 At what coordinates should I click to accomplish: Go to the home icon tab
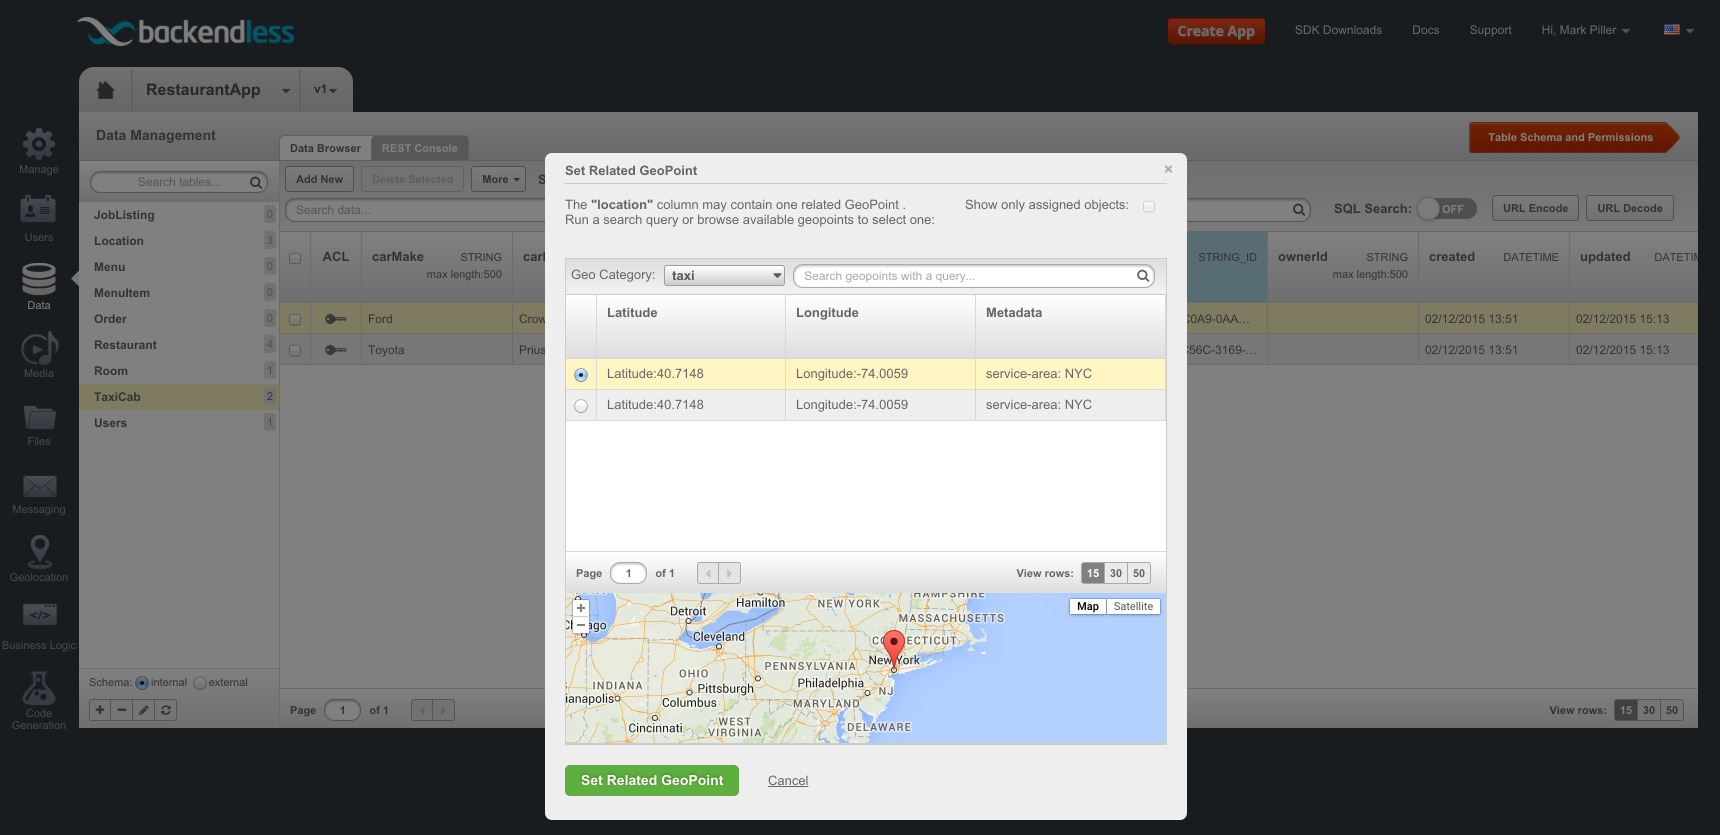pyautogui.click(x=105, y=90)
